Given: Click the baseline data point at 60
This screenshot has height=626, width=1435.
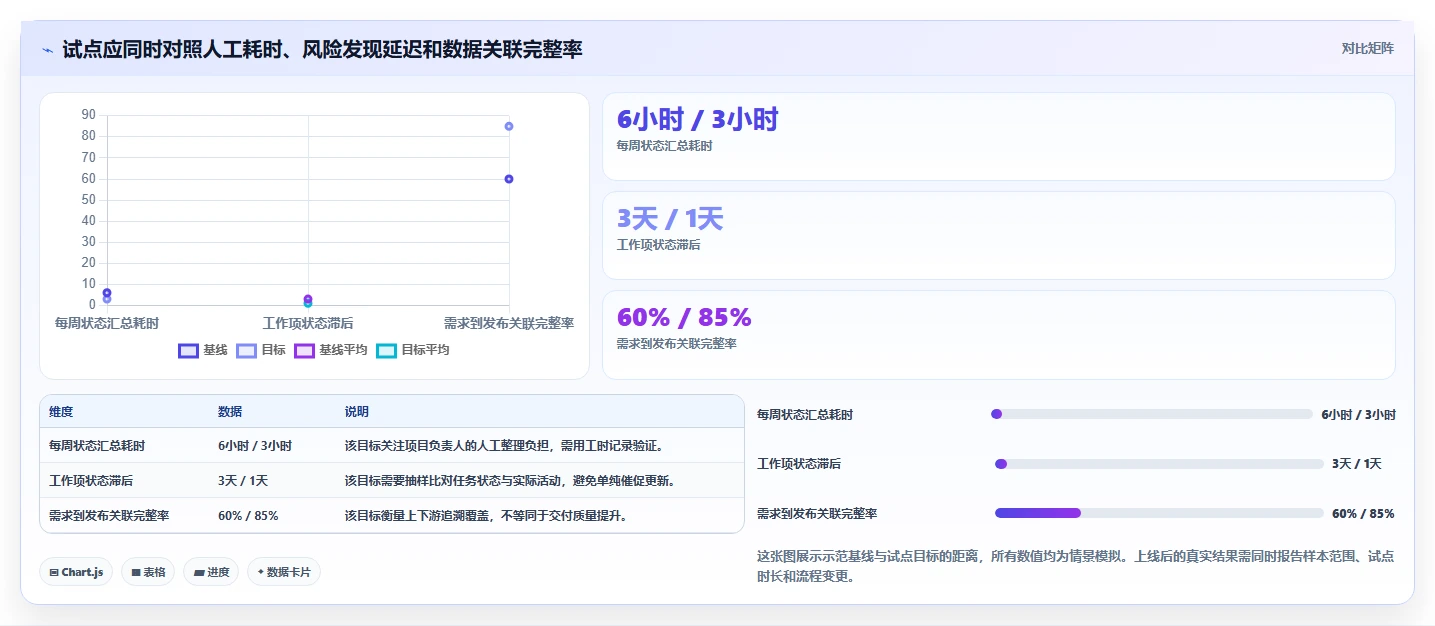Looking at the screenshot, I should 509,179.
